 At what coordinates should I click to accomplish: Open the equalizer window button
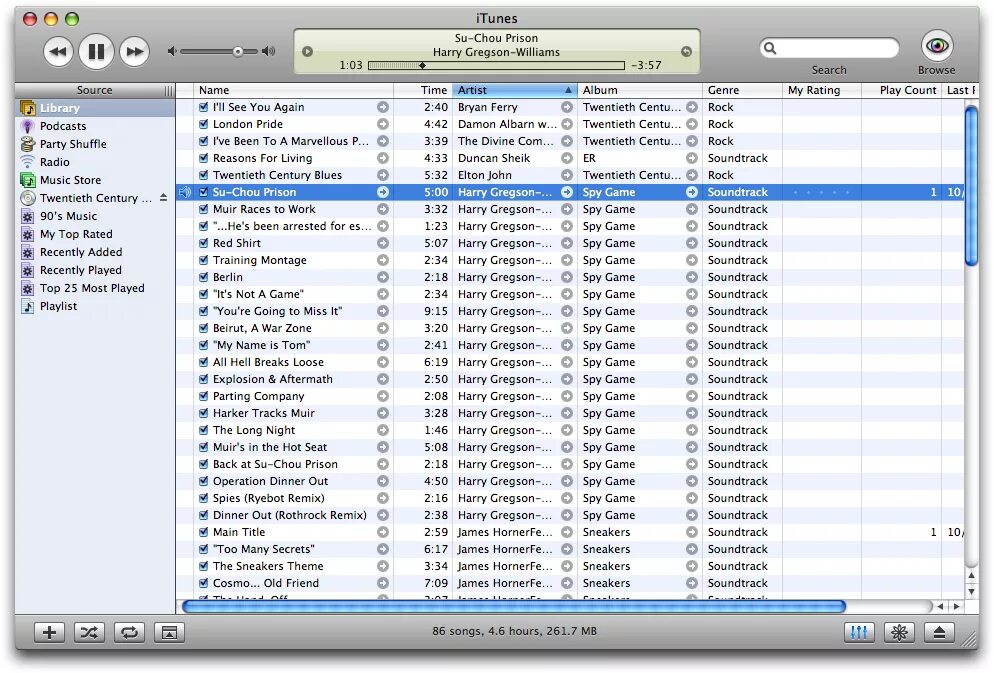[859, 632]
